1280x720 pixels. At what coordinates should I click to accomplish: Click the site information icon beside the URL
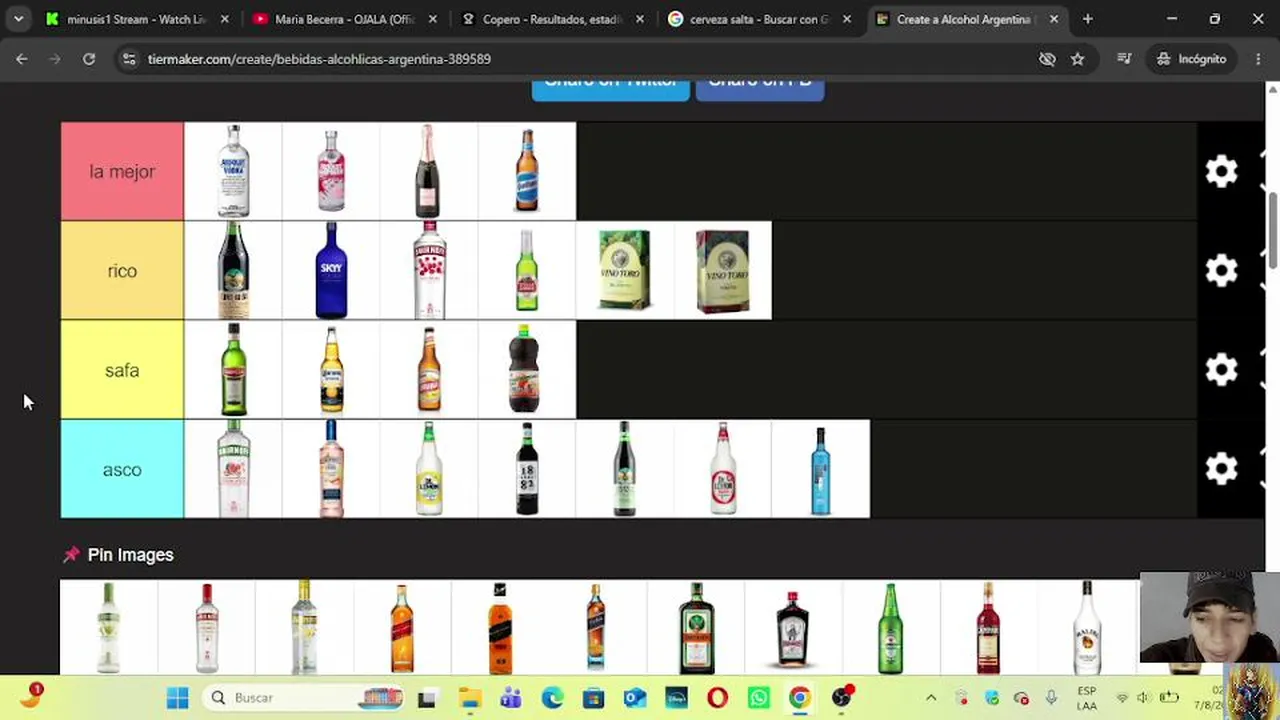click(x=128, y=59)
